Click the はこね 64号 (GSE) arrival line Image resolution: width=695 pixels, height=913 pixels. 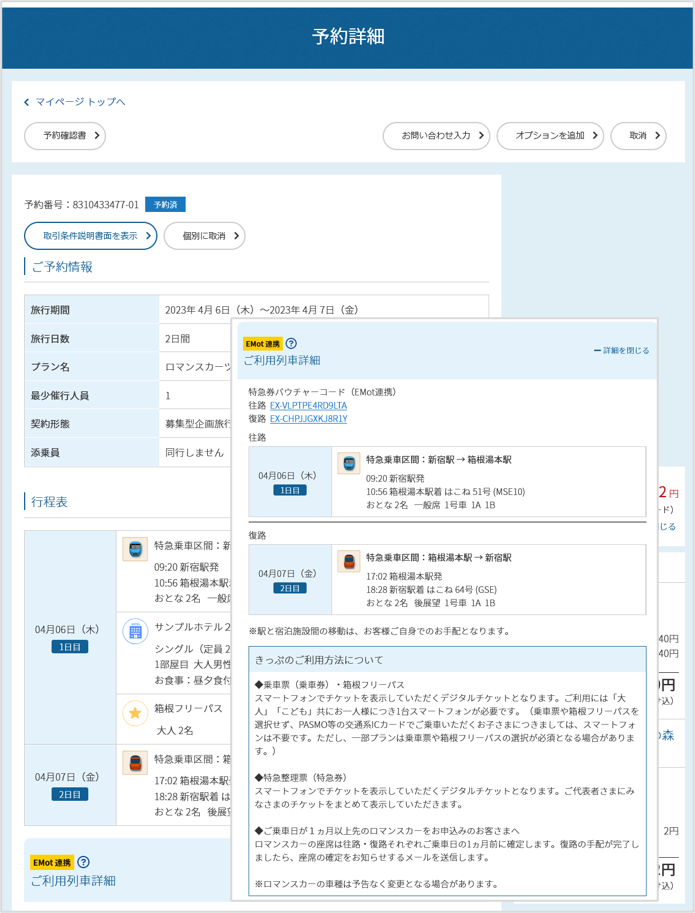point(431,589)
